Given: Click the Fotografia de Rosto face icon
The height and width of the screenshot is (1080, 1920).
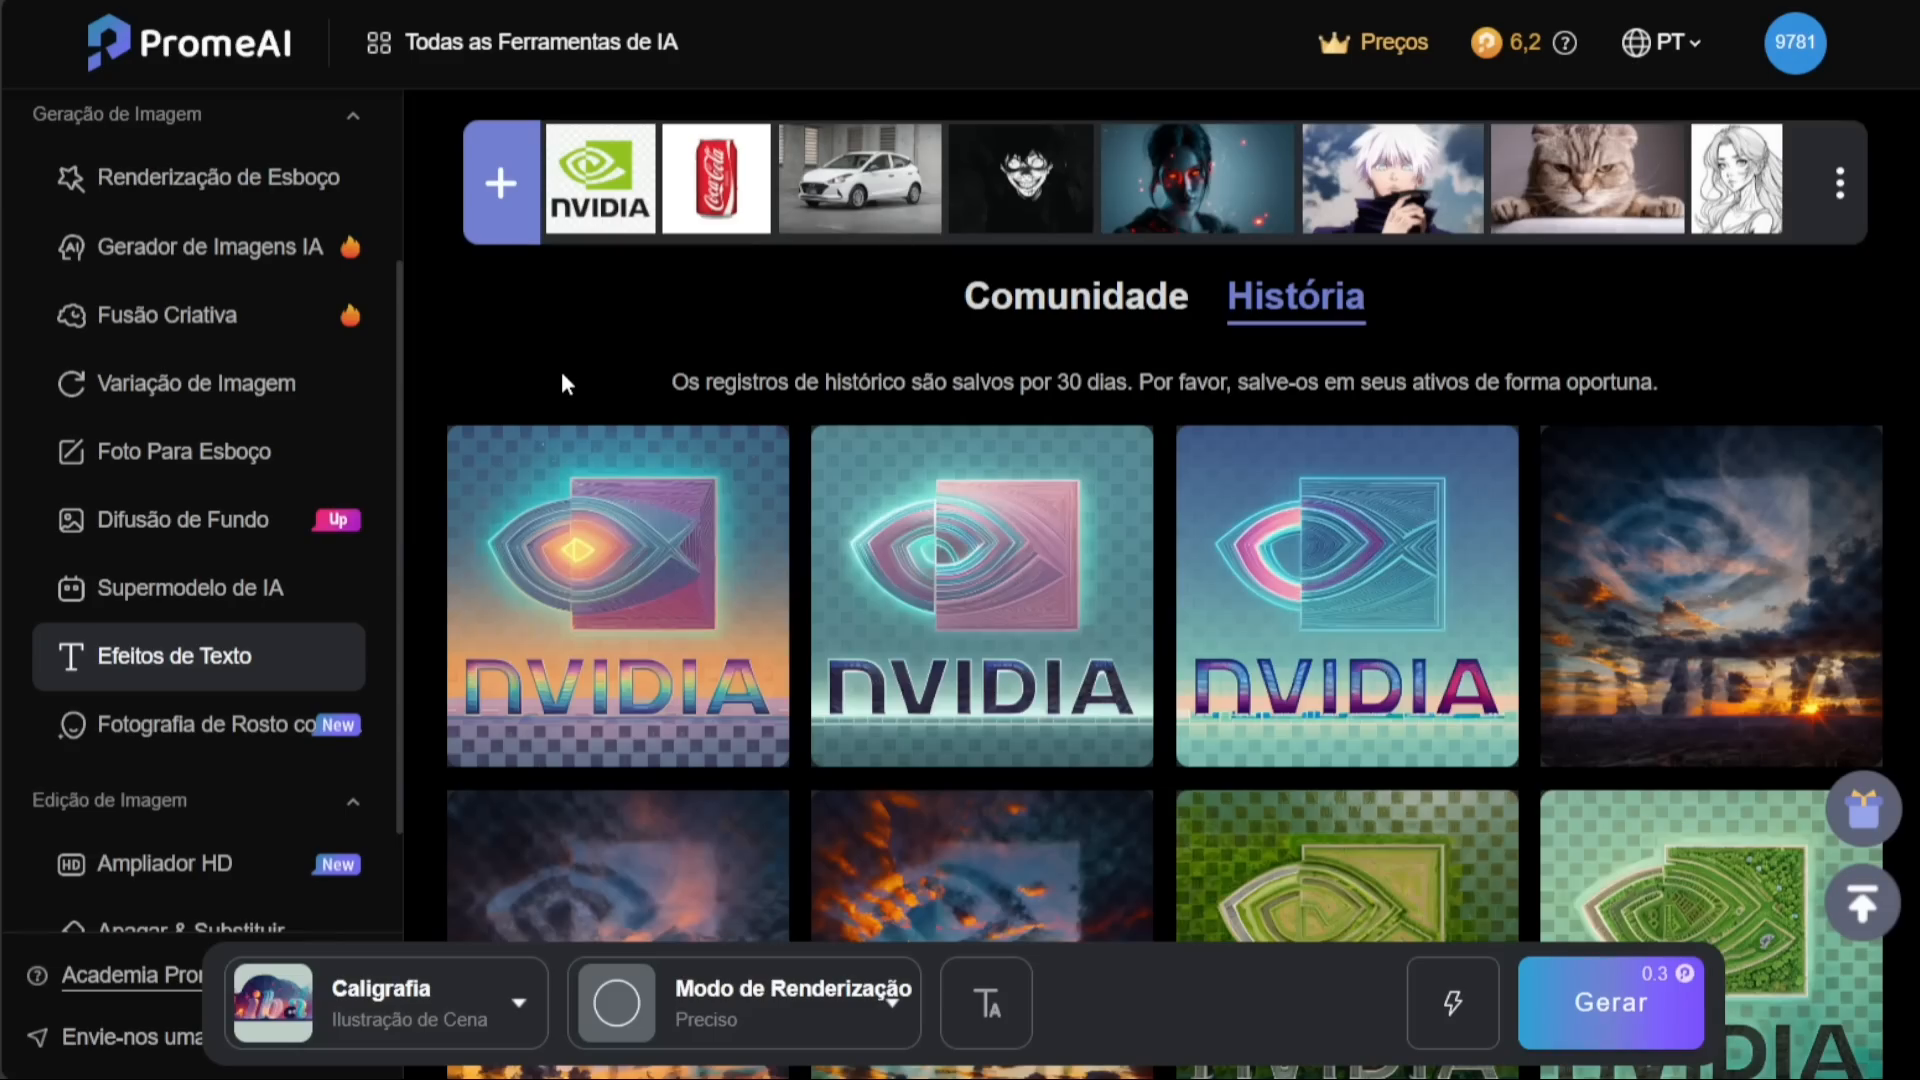Looking at the screenshot, I should [x=71, y=725].
